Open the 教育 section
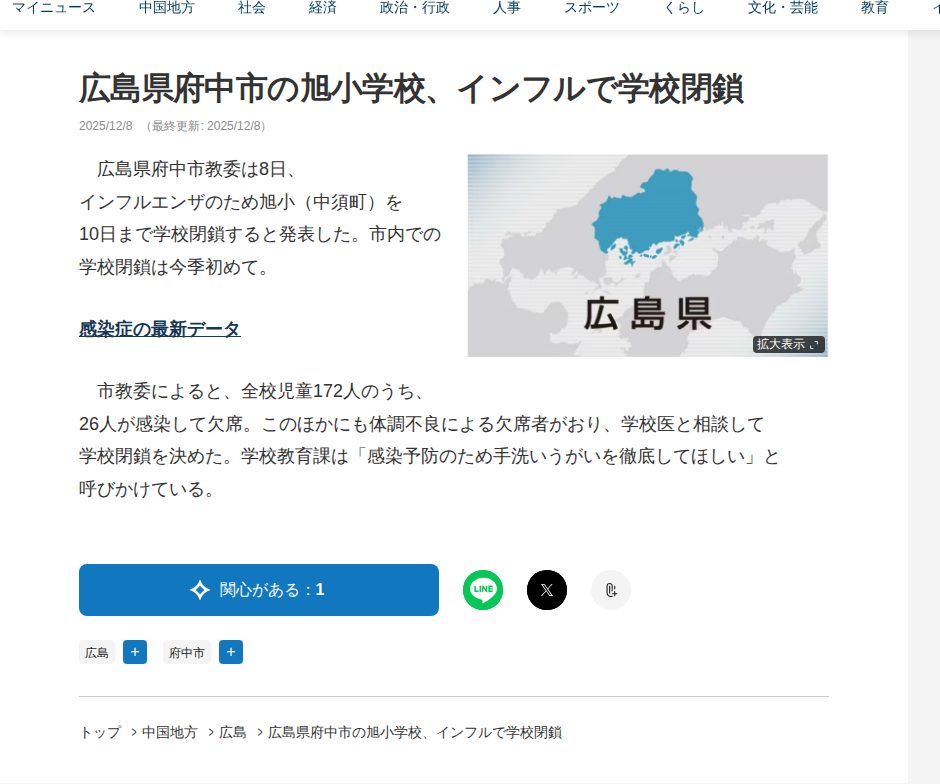 [874, 8]
